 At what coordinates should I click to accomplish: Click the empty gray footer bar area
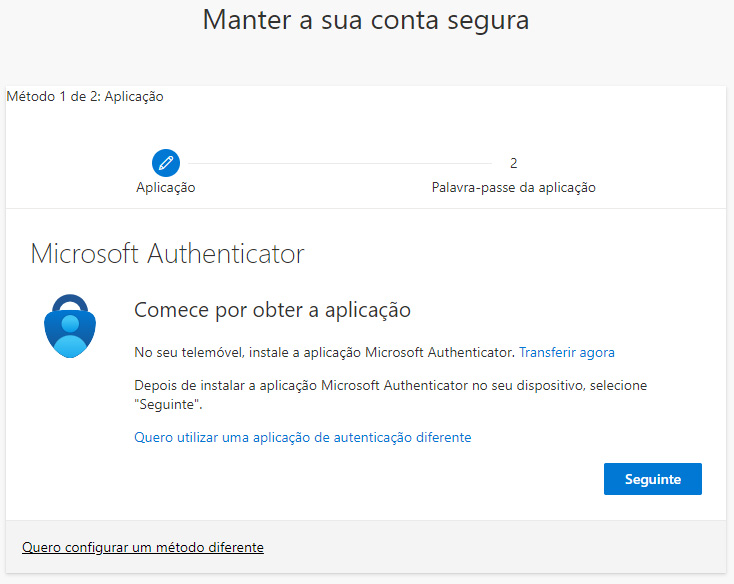500,547
